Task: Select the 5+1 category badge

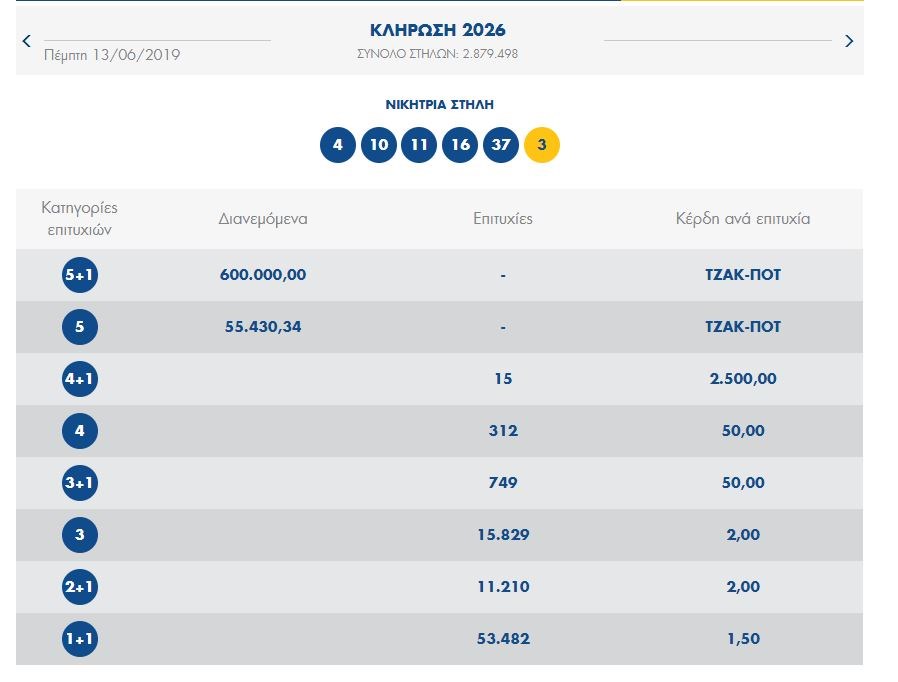Action: tap(80, 275)
